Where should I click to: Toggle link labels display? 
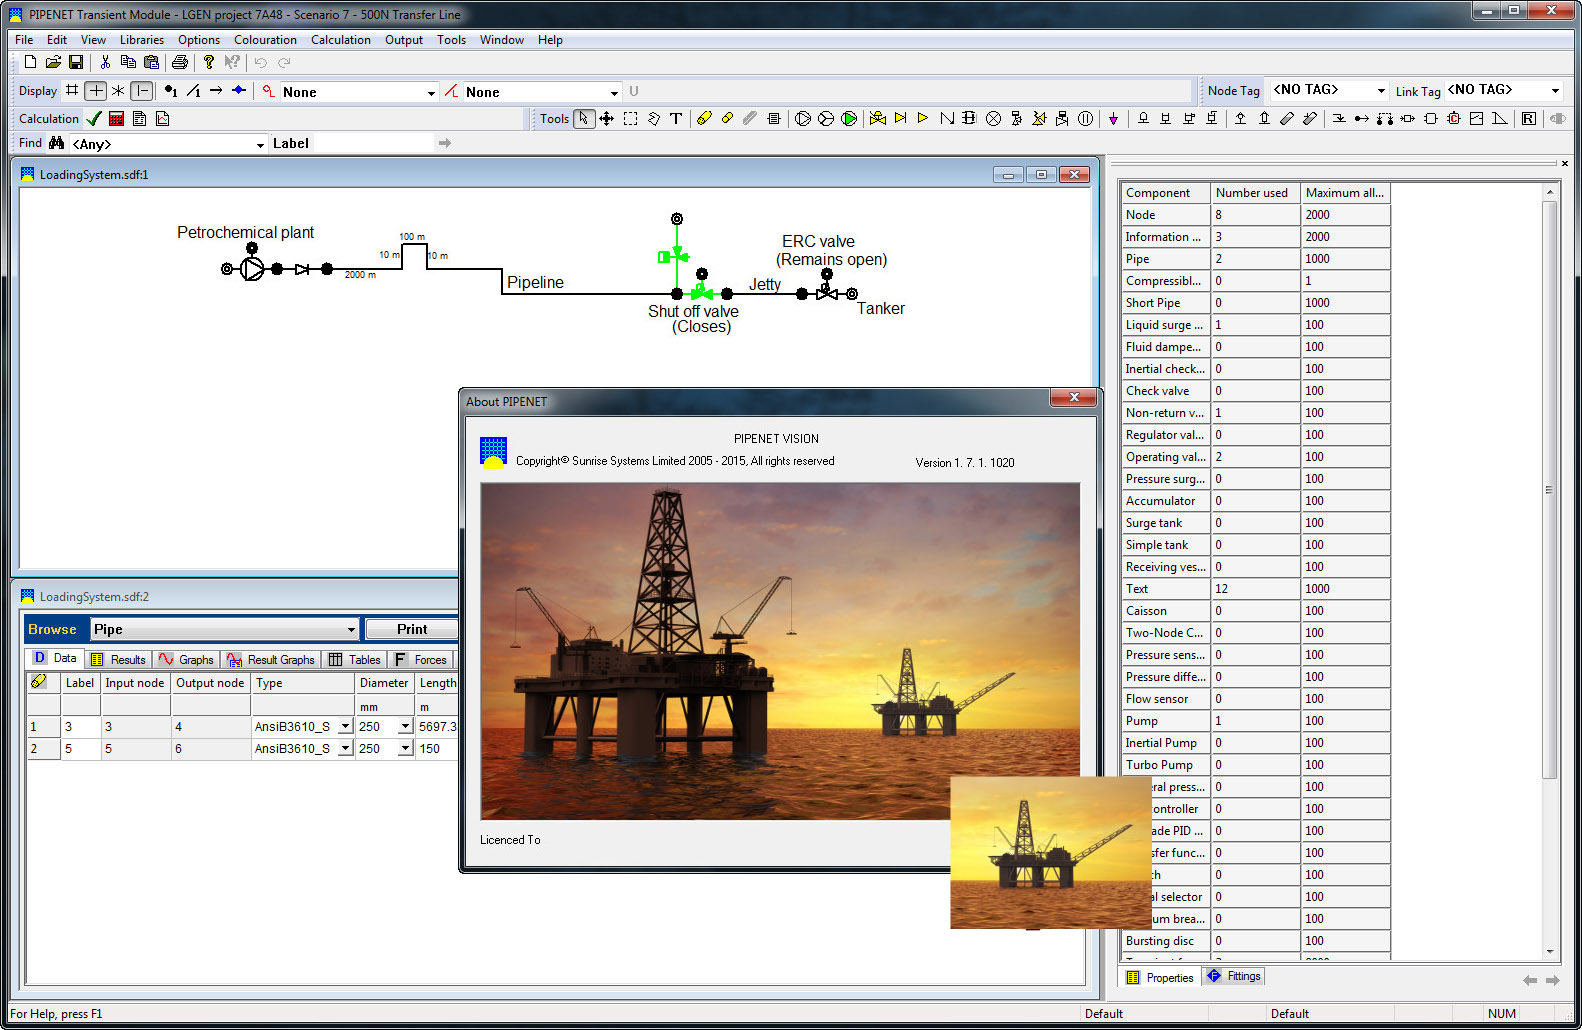point(194,90)
